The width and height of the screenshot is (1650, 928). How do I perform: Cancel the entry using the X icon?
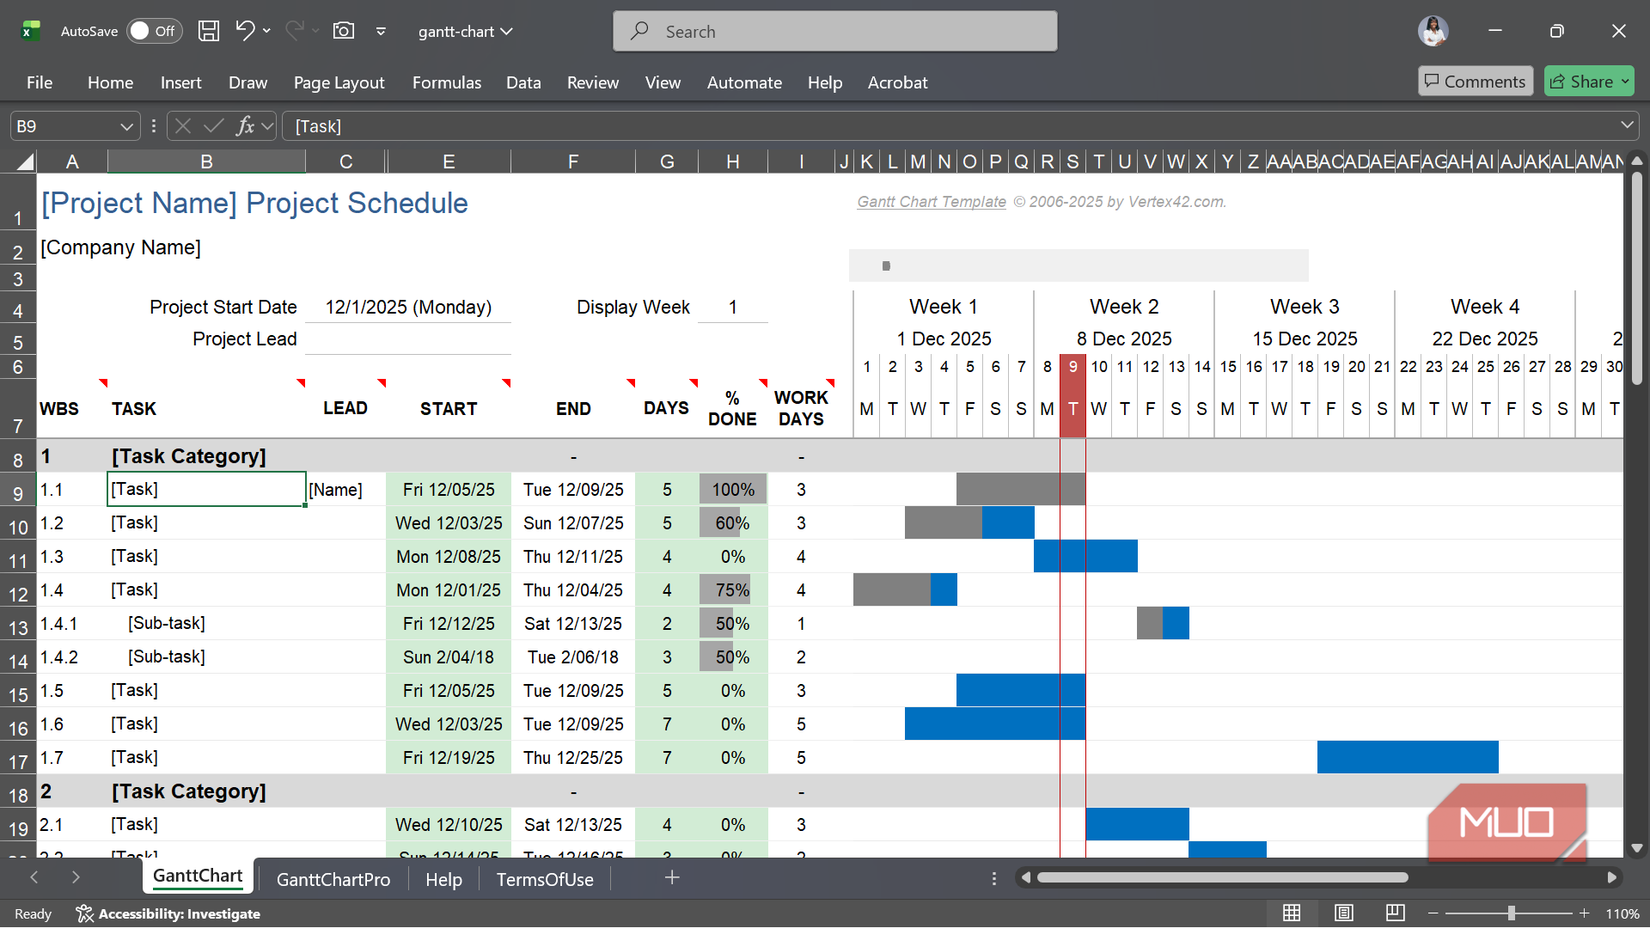coord(182,125)
